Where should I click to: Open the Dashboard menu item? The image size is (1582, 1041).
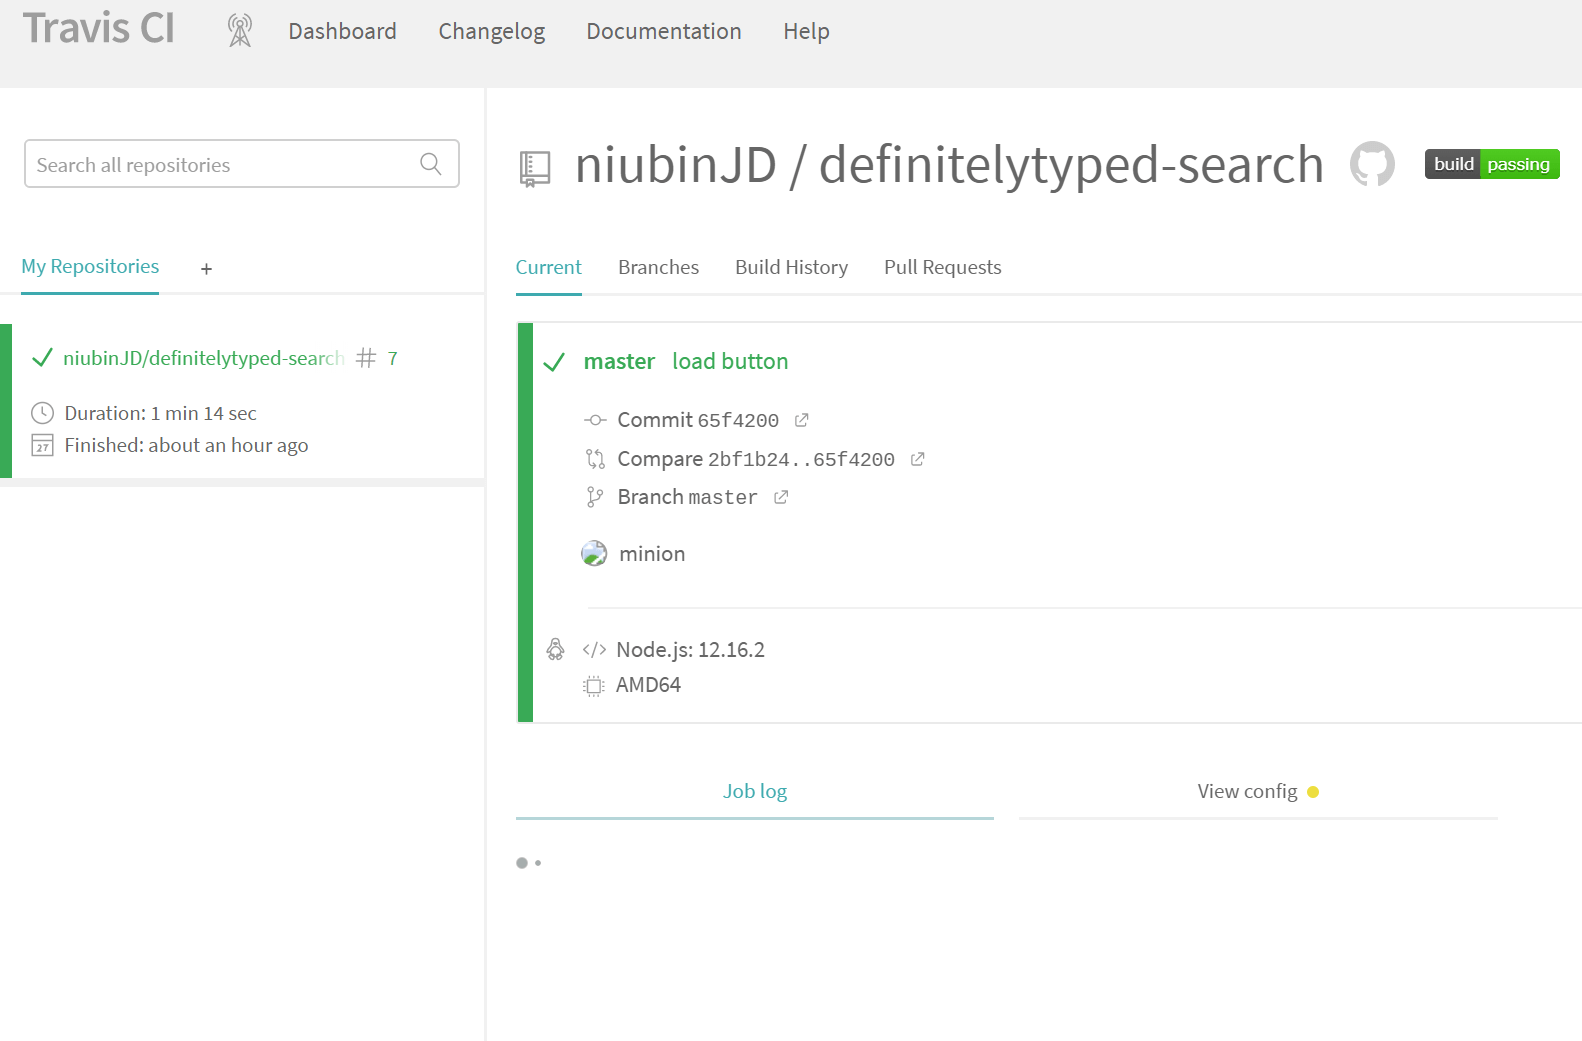[x=342, y=31]
